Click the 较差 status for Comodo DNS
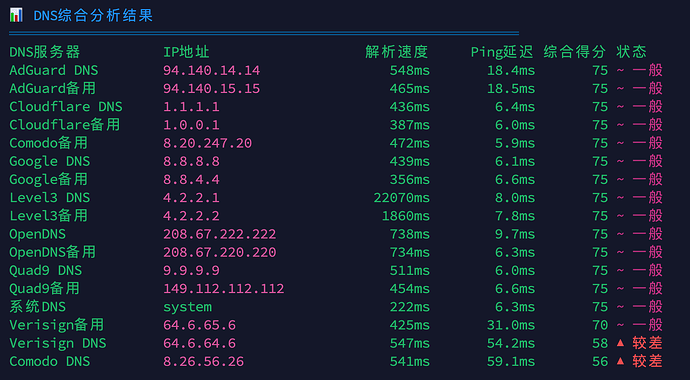The height and width of the screenshot is (380, 690). tap(647, 362)
